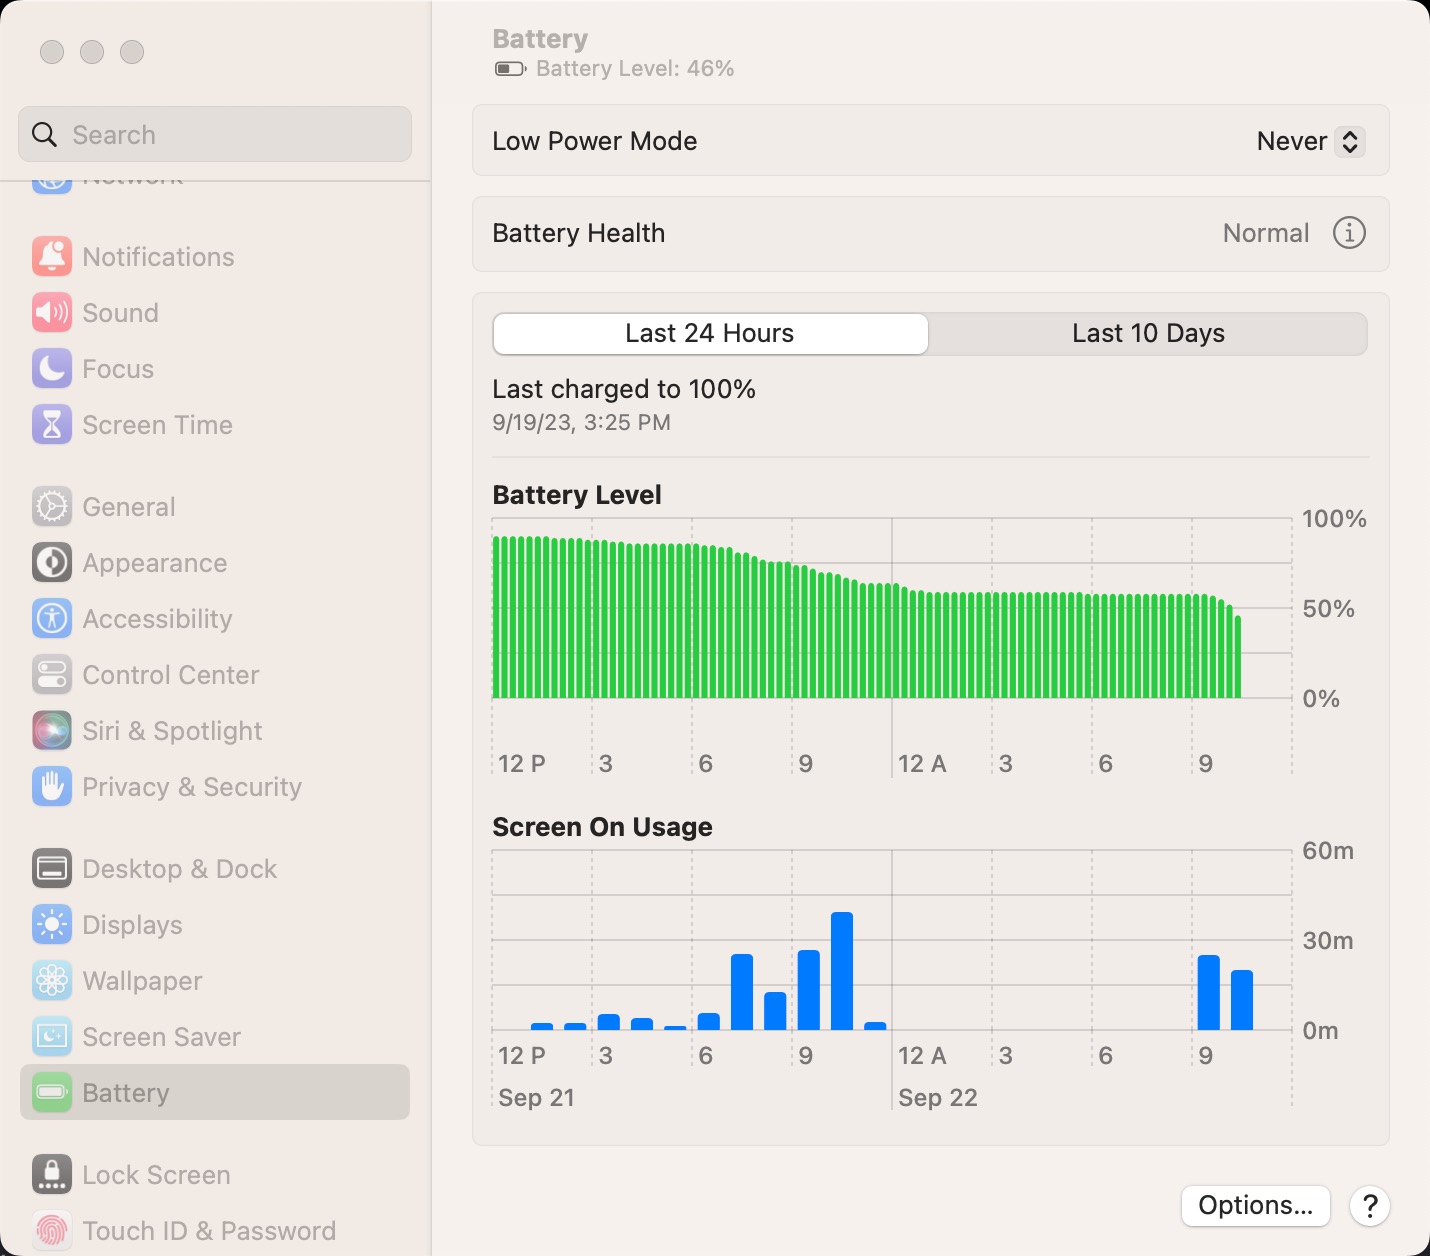Click the '9/19/23, 3:25 PM' timestamp

(x=581, y=423)
